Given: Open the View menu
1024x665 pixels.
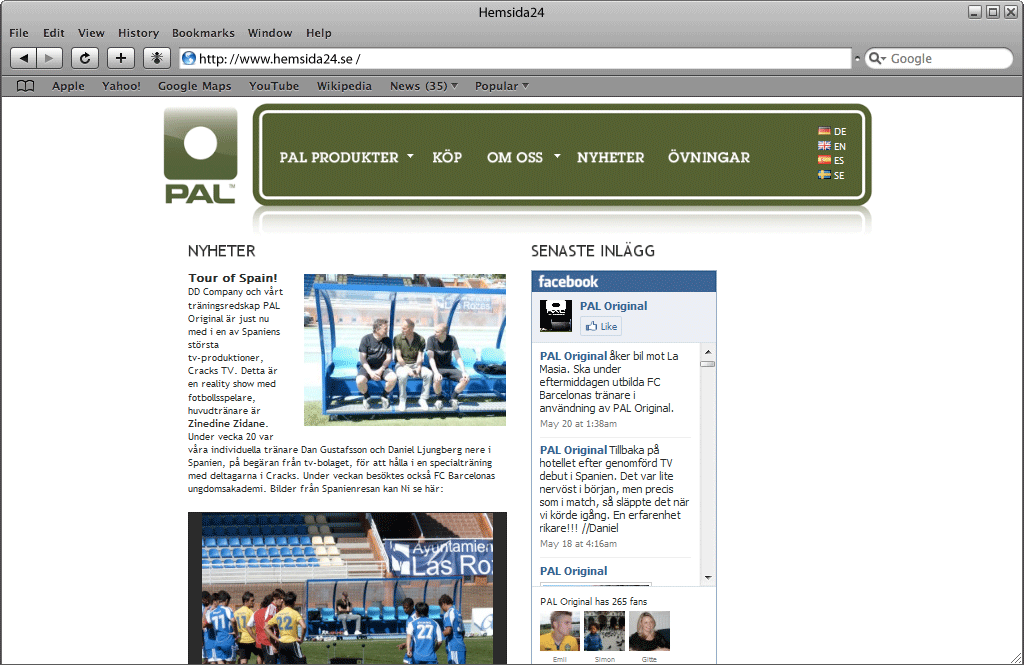Looking at the screenshot, I should tap(91, 33).
